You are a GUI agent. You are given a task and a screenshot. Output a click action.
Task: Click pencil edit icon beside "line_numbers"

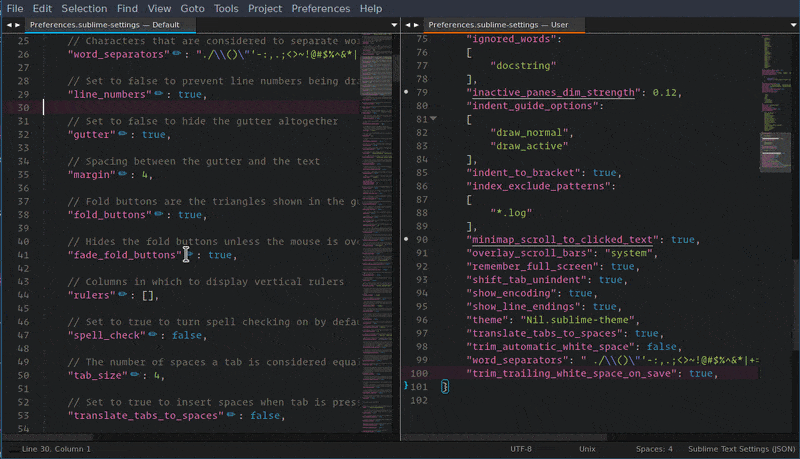pyautogui.click(x=159, y=94)
